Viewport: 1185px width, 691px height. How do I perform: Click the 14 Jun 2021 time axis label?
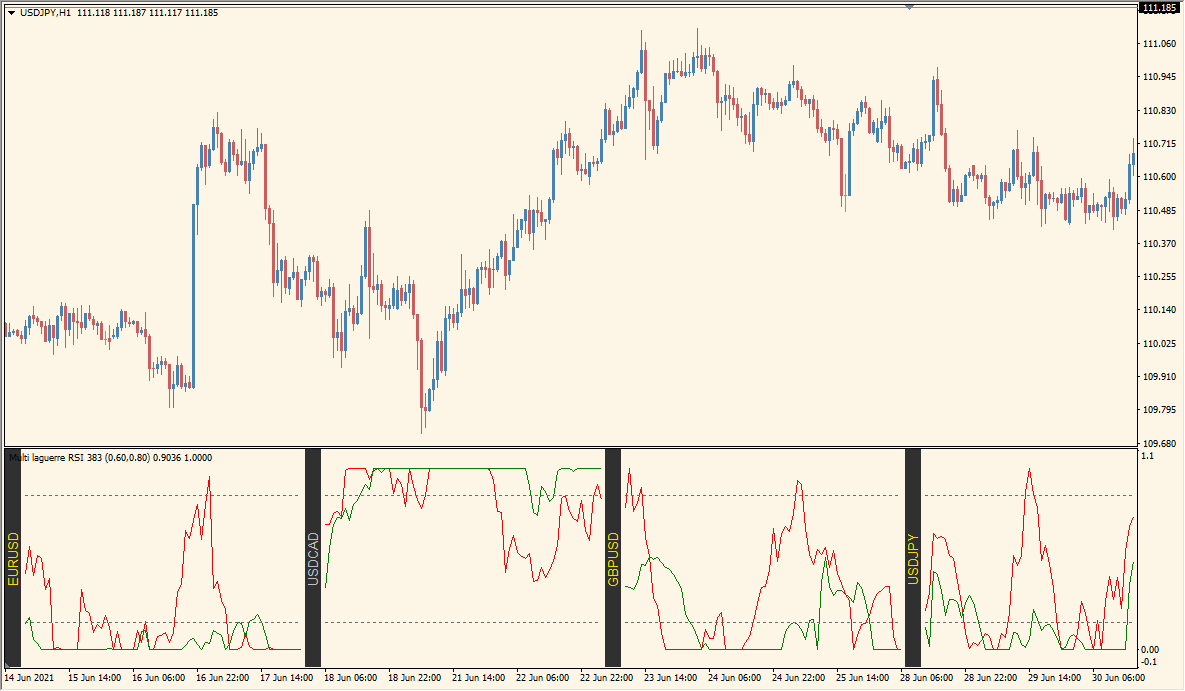pos(30,678)
